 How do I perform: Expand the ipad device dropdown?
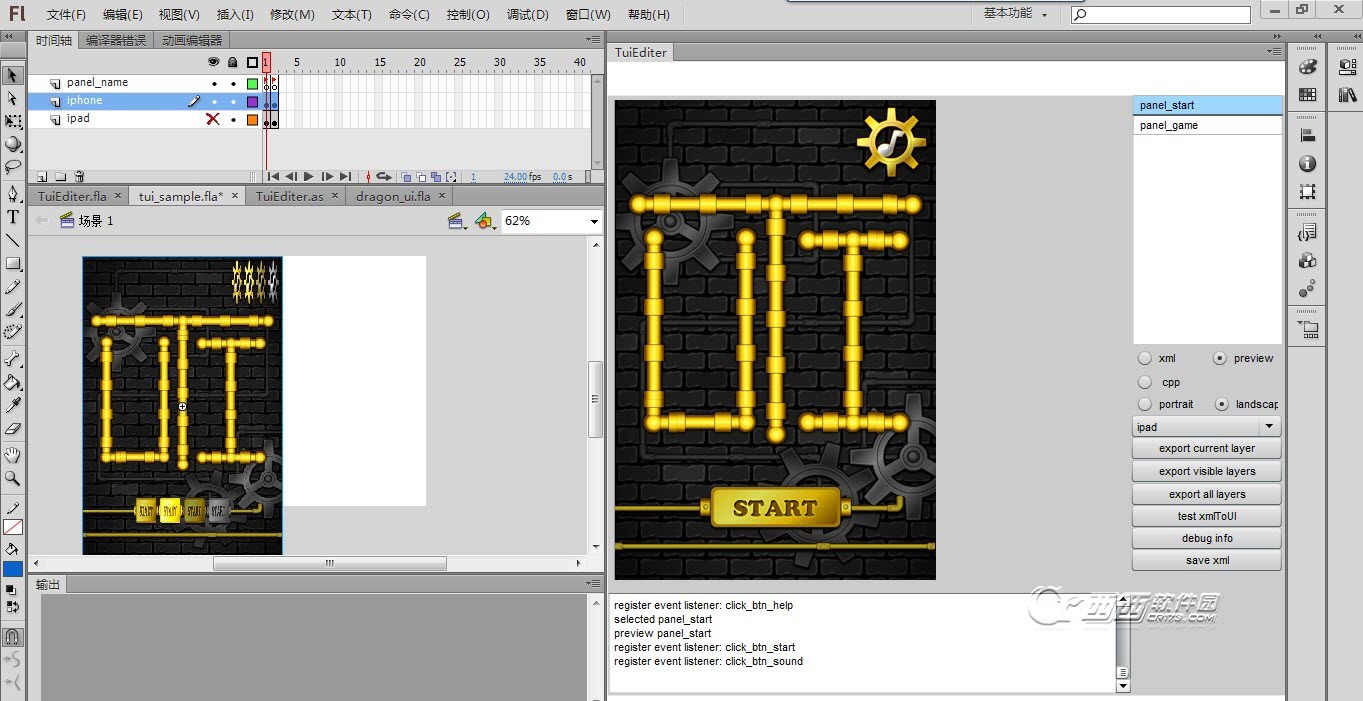pyautogui.click(x=1269, y=427)
